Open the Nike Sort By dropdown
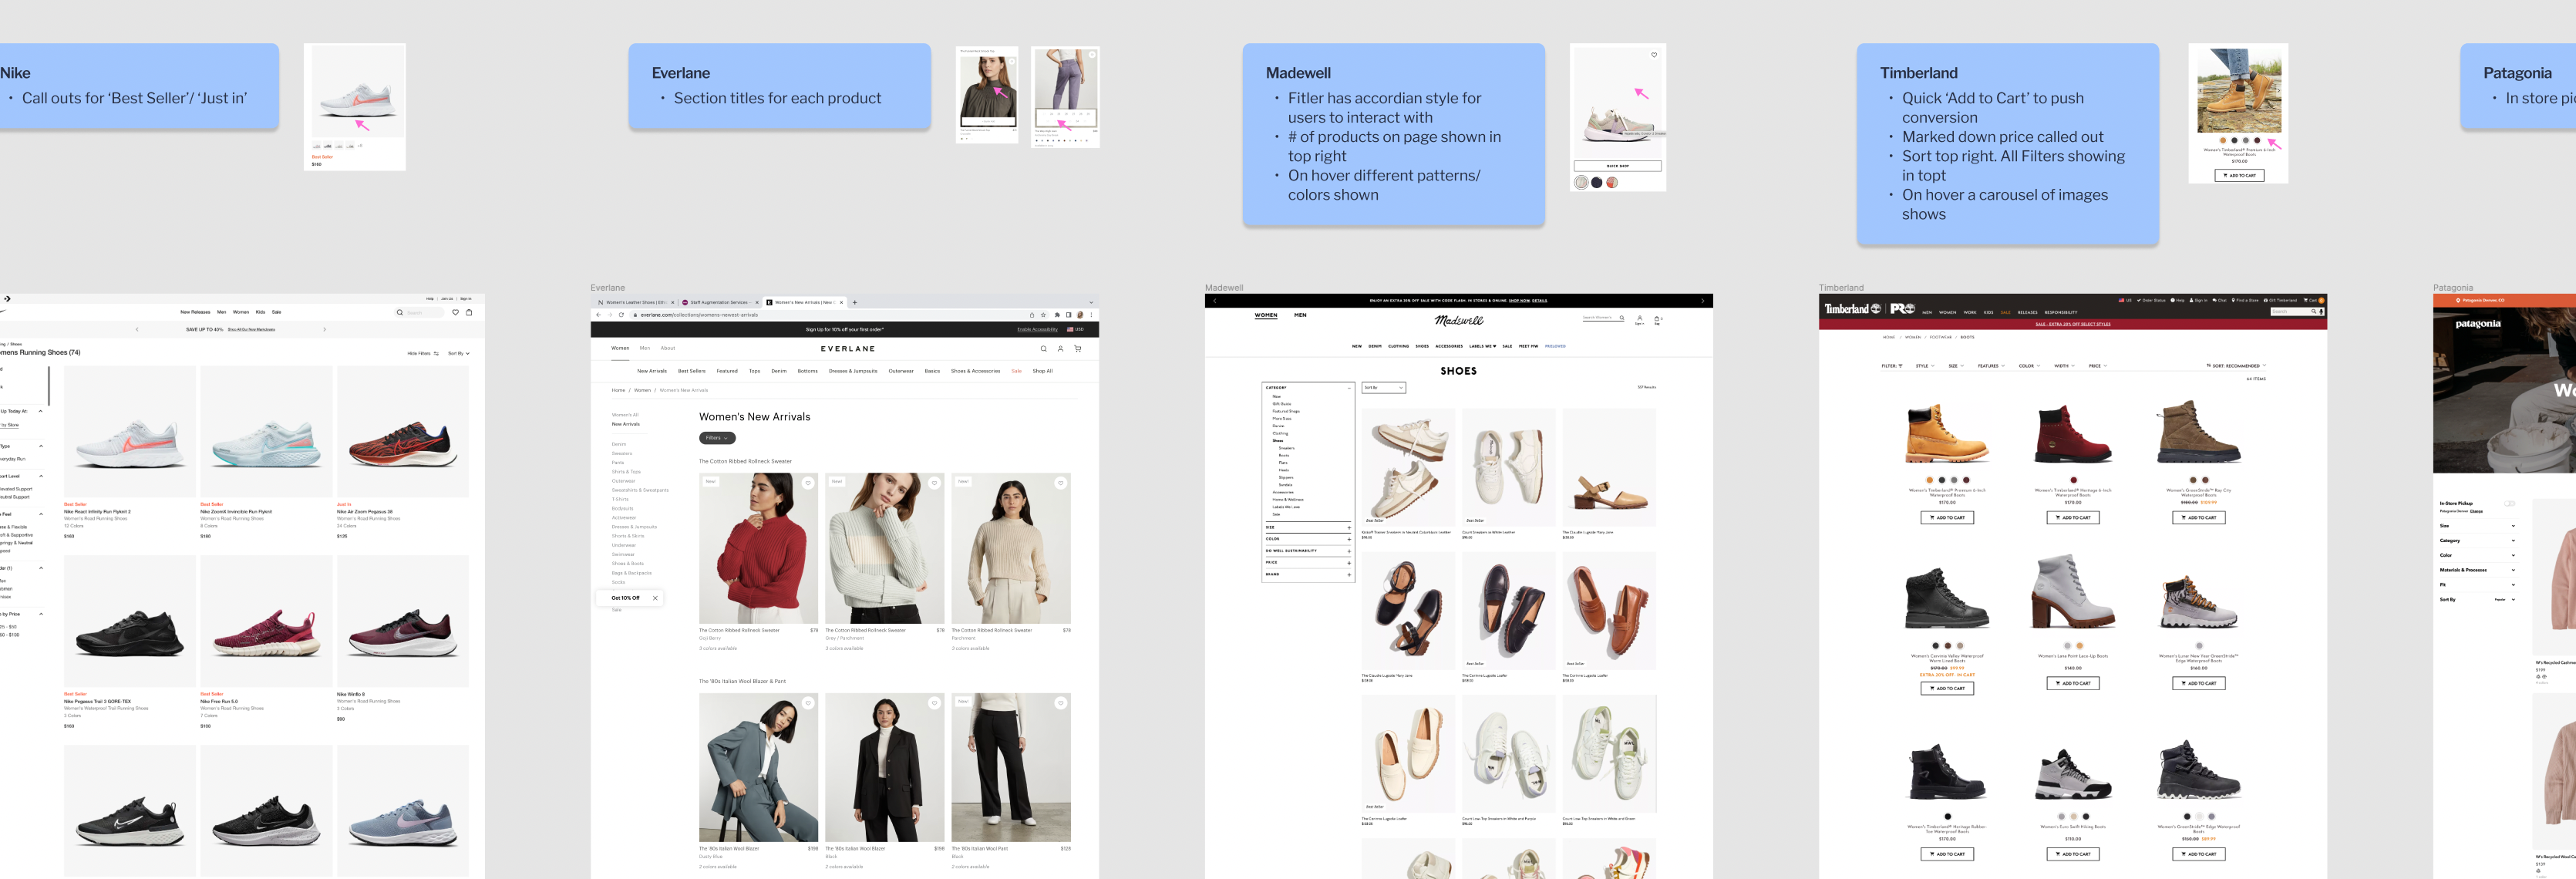Screen dimensions: 2576x879 pos(458,353)
